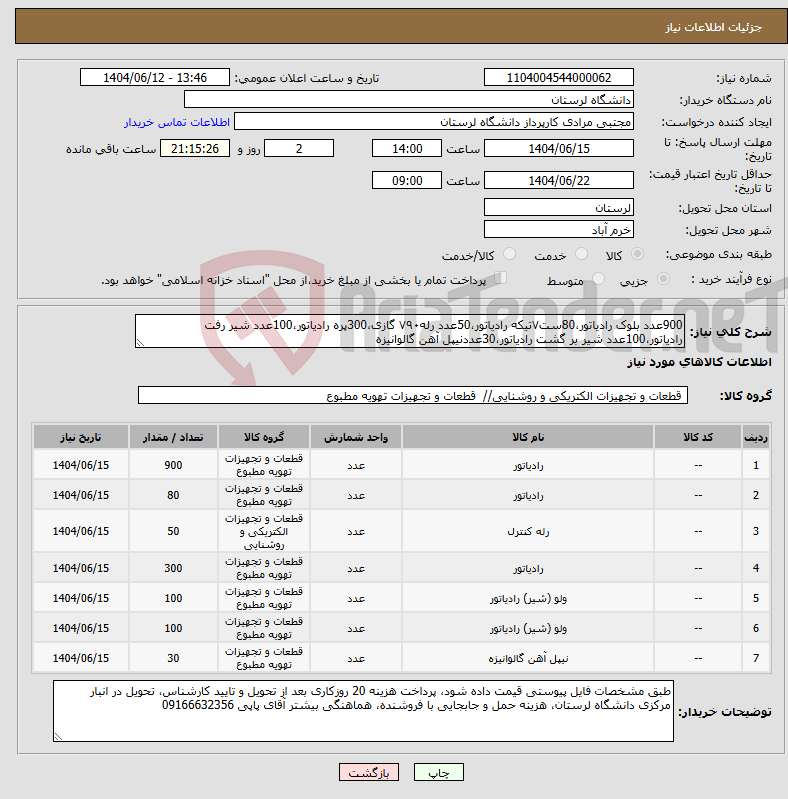Click the response deadline date 1404/06/15 field
This screenshot has width=788, height=799.
coord(559,148)
